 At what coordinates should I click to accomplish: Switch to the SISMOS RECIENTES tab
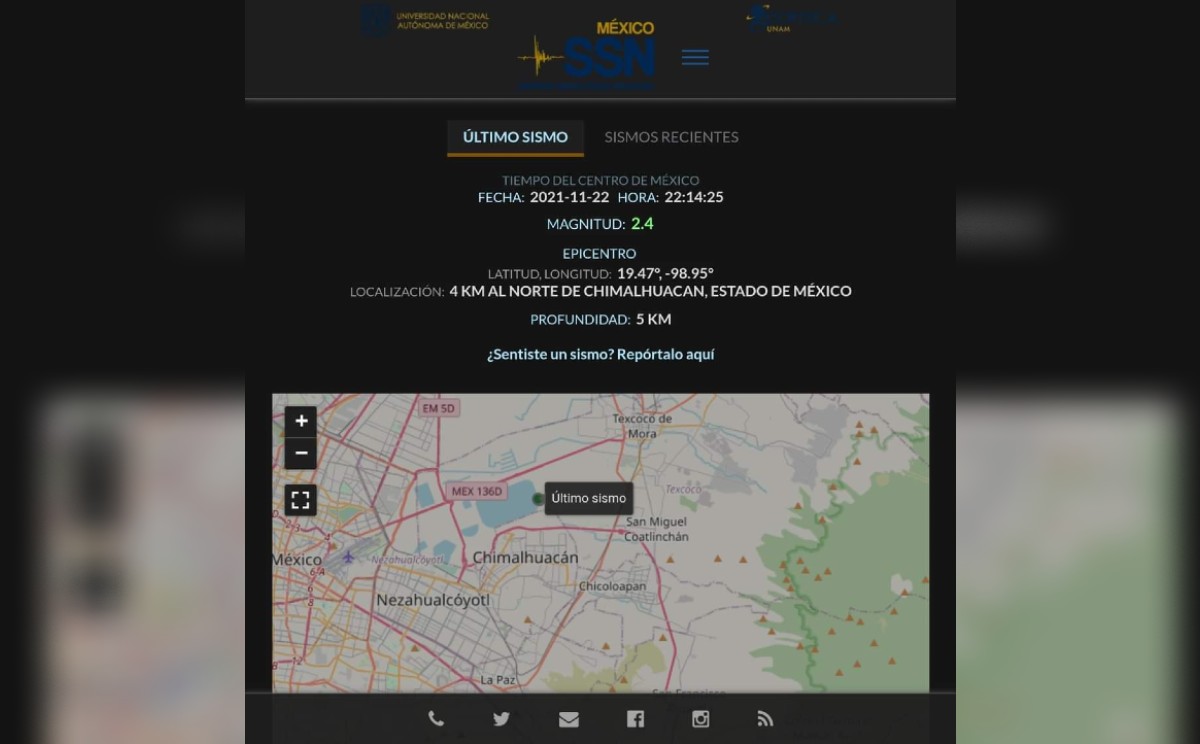coord(671,137)
